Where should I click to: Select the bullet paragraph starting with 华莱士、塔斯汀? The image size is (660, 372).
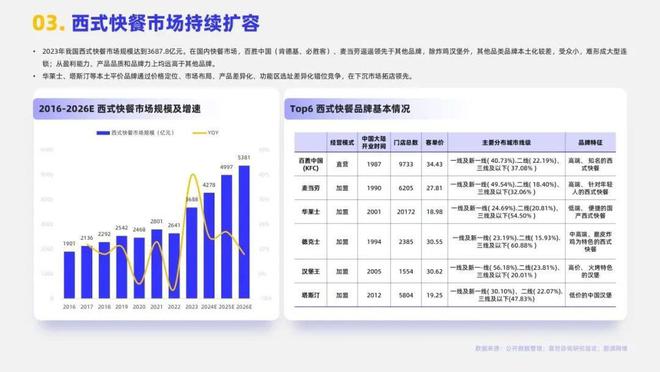tap(227, 77)
